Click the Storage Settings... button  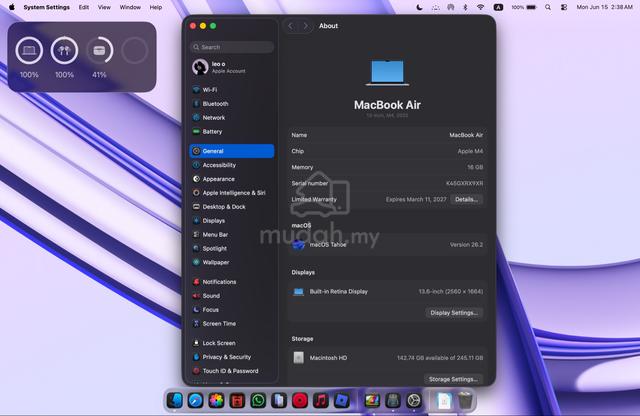(453, 379)
